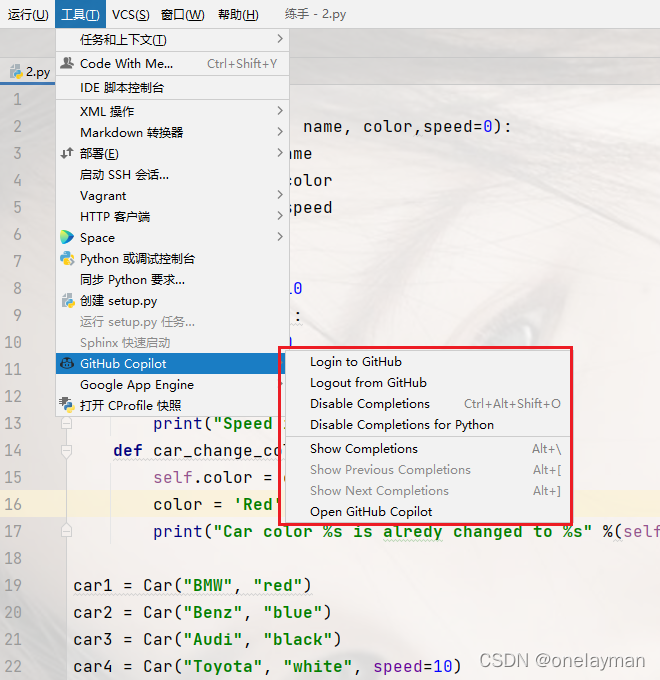660x680 pixels.
Task: Open Python 或调试控制台
Action: (173, 258)
